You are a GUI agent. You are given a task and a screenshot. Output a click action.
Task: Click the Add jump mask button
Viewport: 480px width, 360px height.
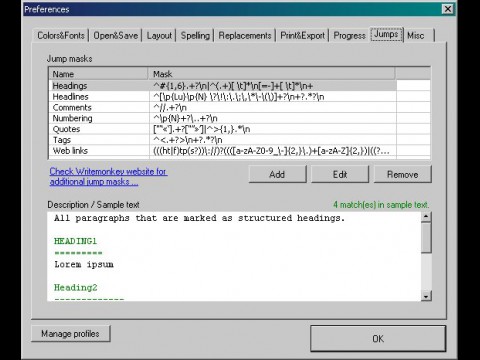point(277,174)
